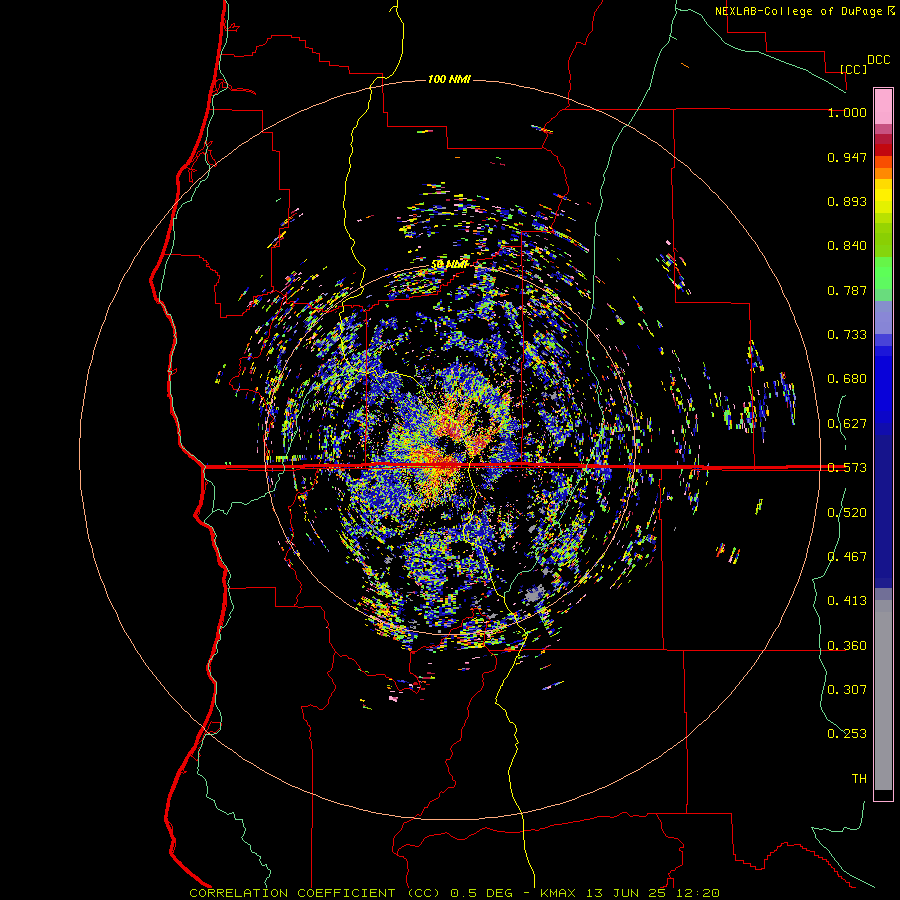
Task: Select the 0.307 scale value
Action: point(847,690)
